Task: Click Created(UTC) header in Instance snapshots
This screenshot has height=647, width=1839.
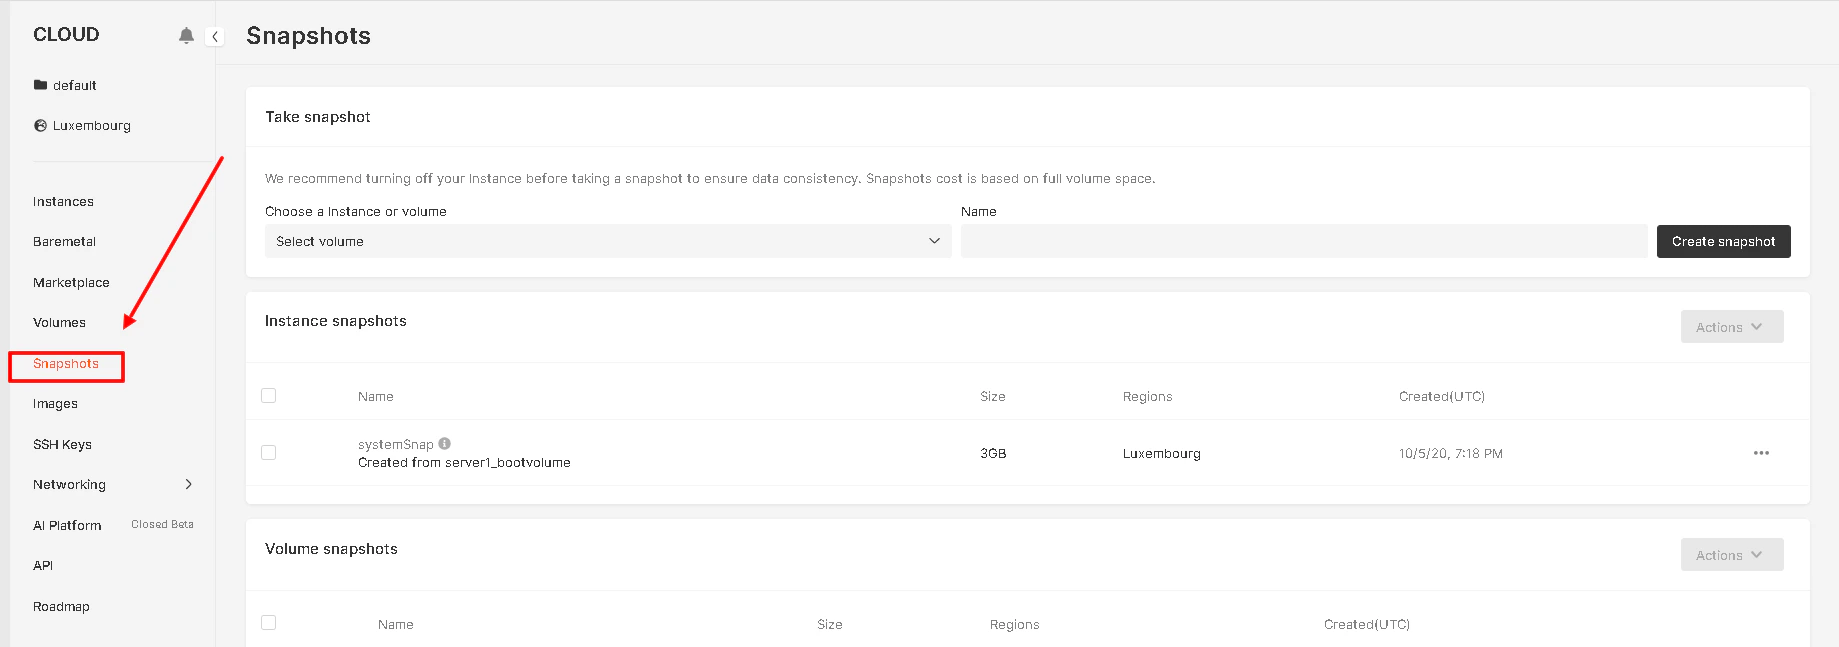Action: point(1442,396)
